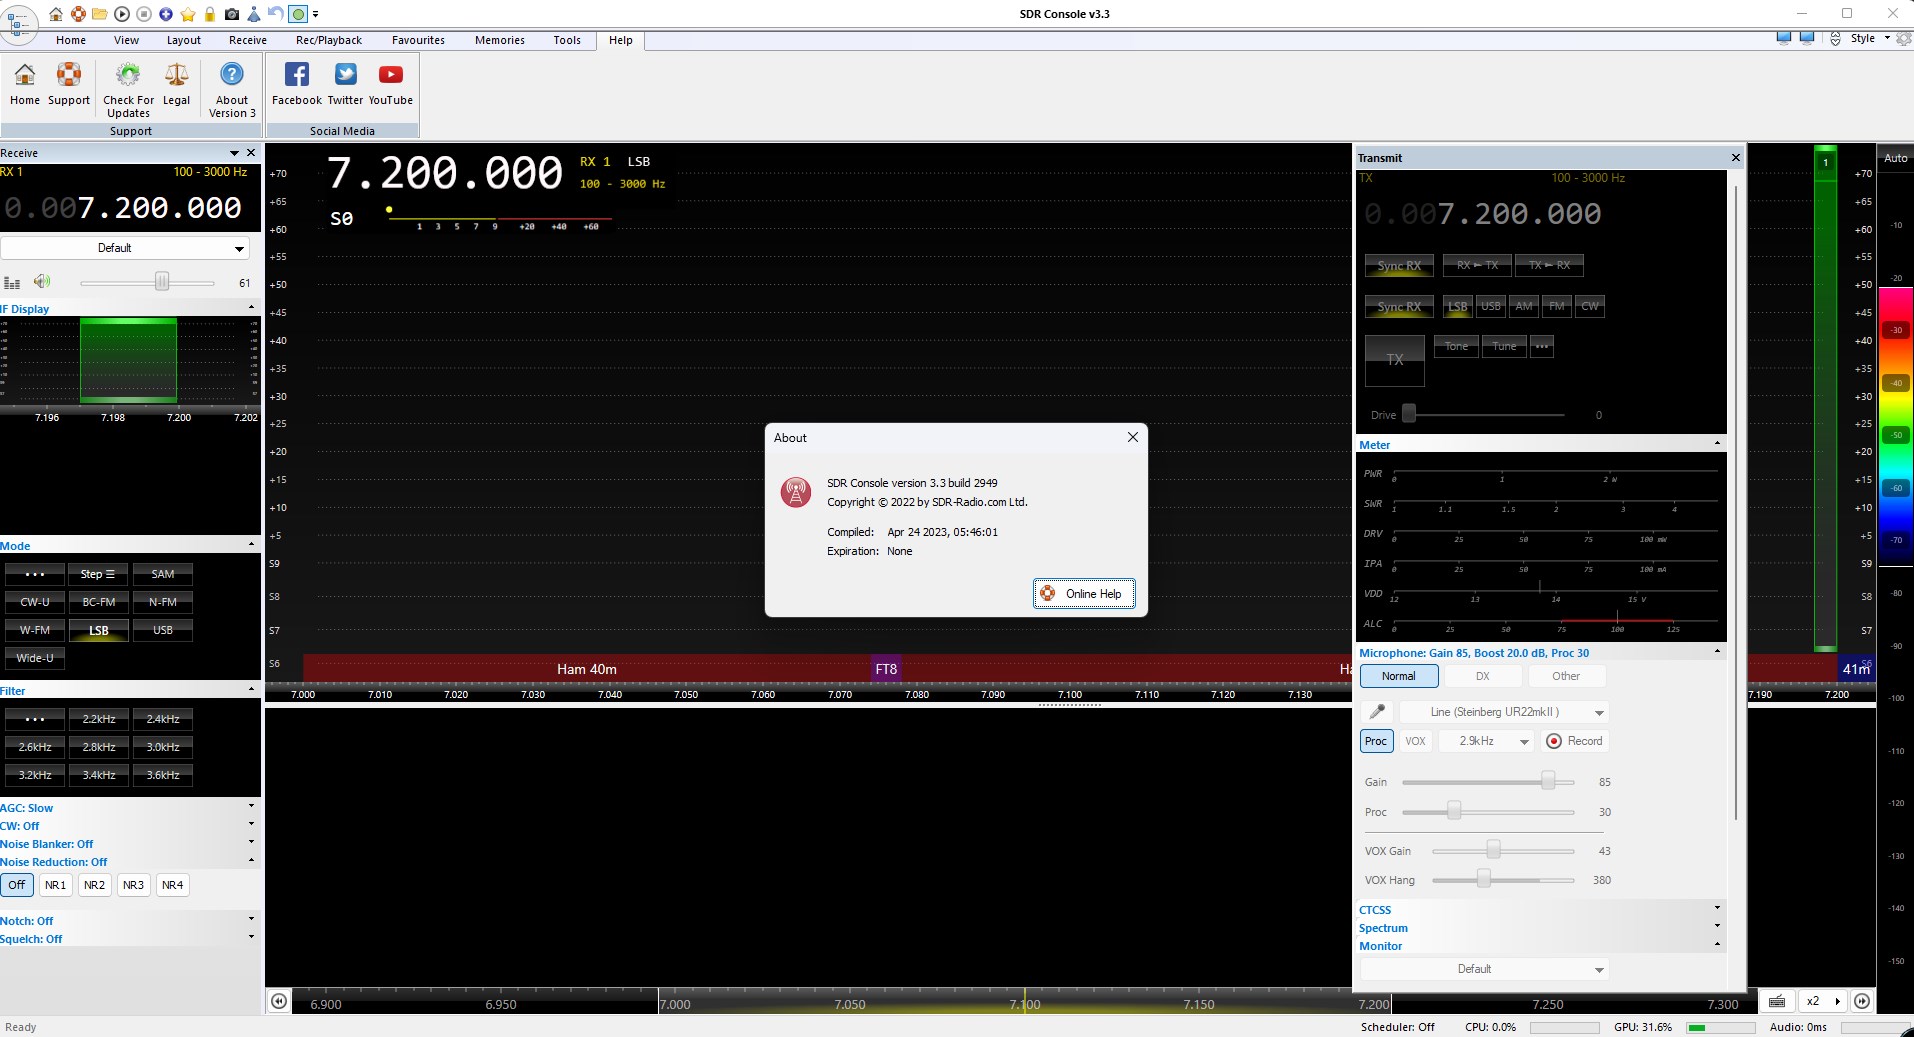1914x1037 pixels.
Task: Click the VOX Hang slider handle
Action: (1484, 879)
